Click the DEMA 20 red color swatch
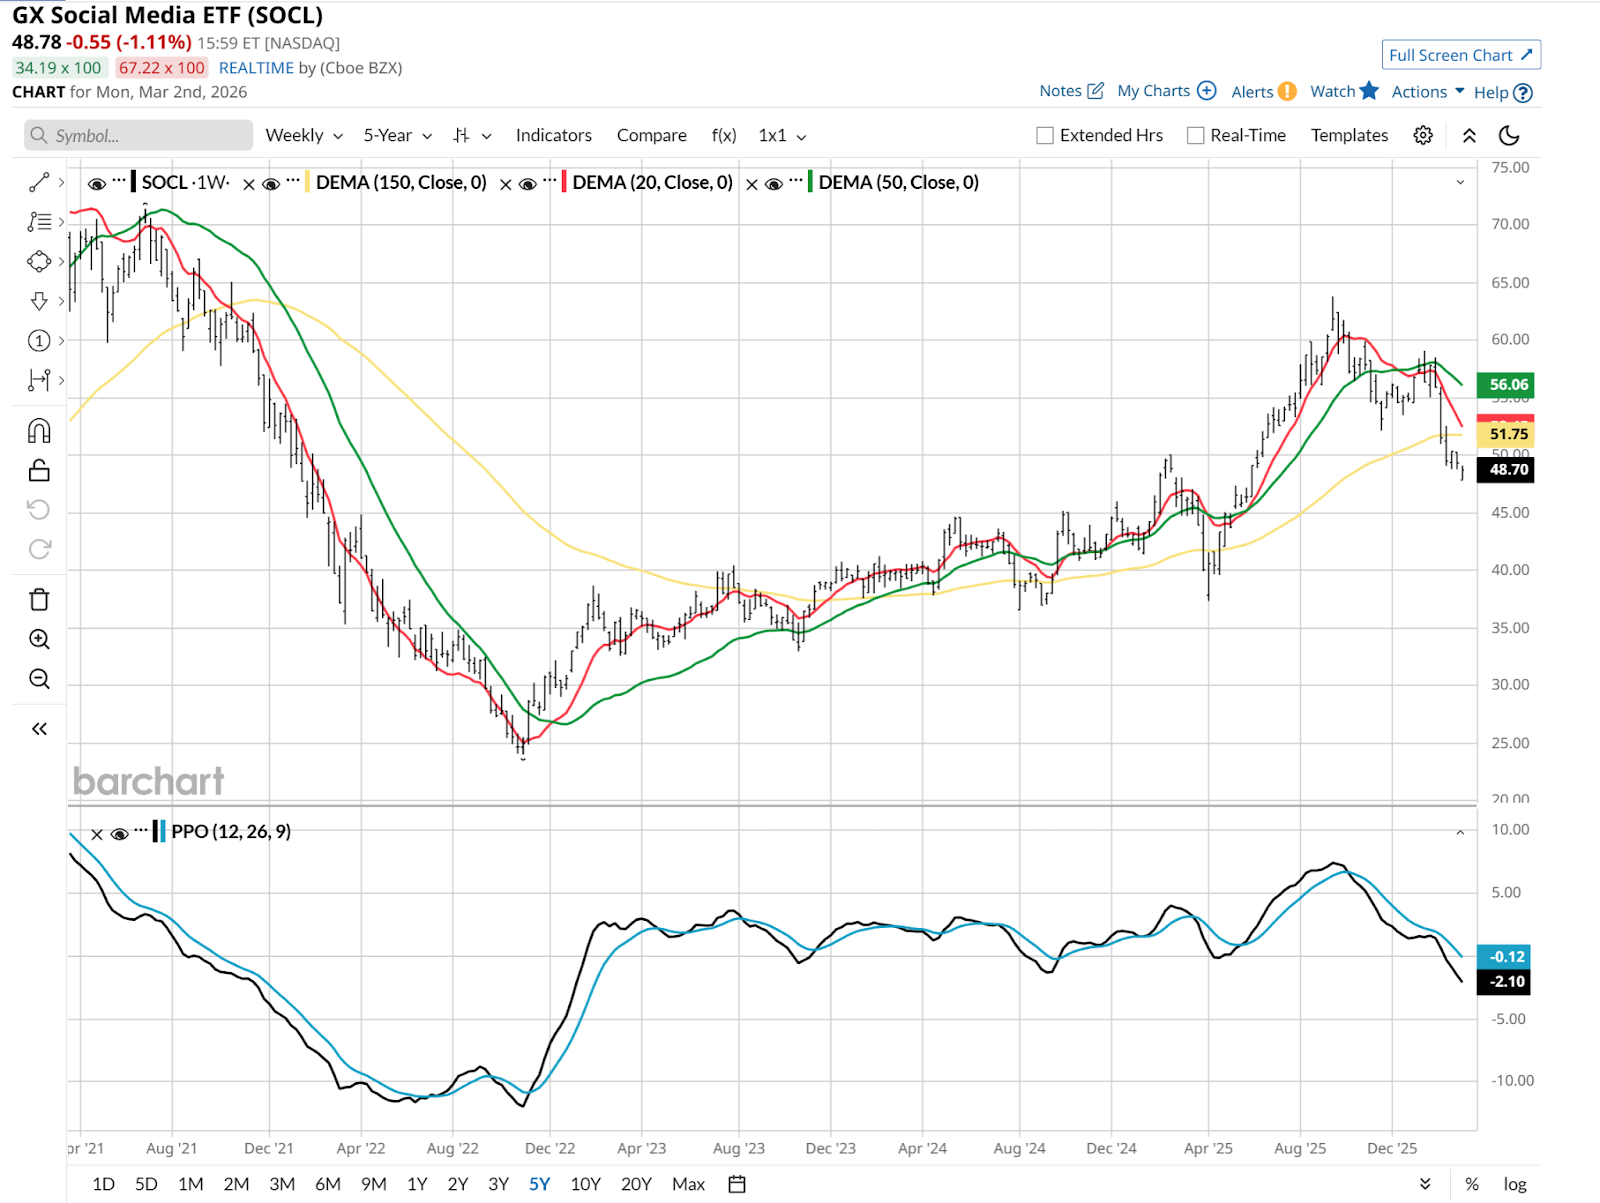This screenshot has height=1203, width=1600. coord(565,182)
